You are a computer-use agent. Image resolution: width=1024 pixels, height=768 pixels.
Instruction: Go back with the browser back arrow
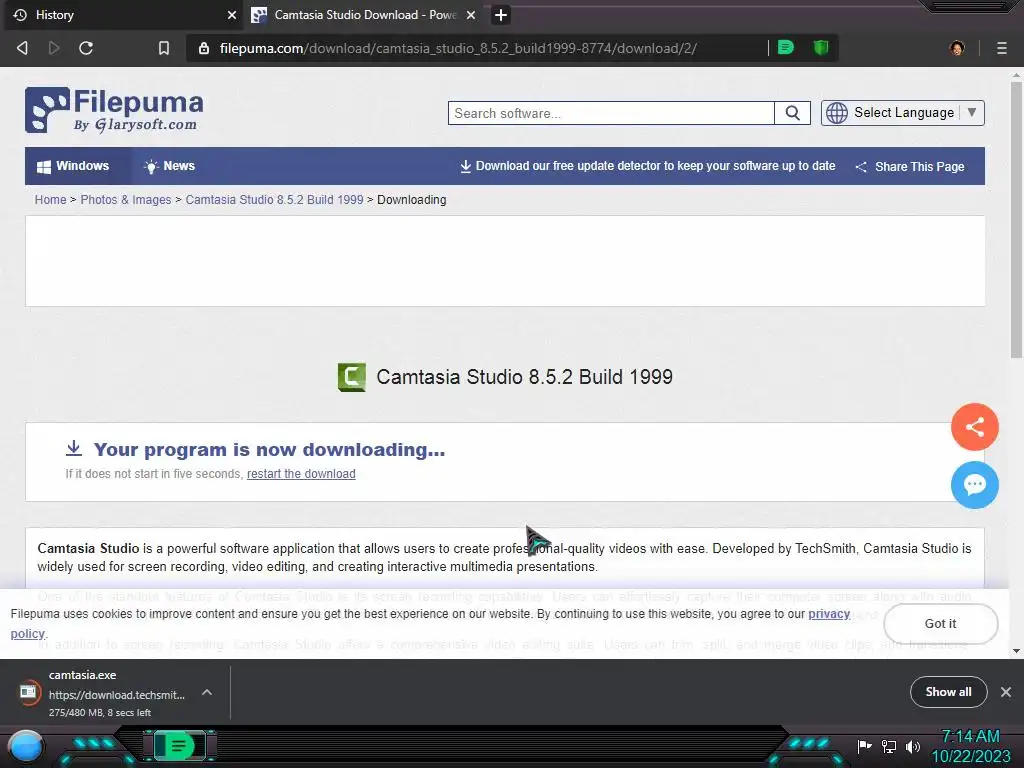point(22,48)
